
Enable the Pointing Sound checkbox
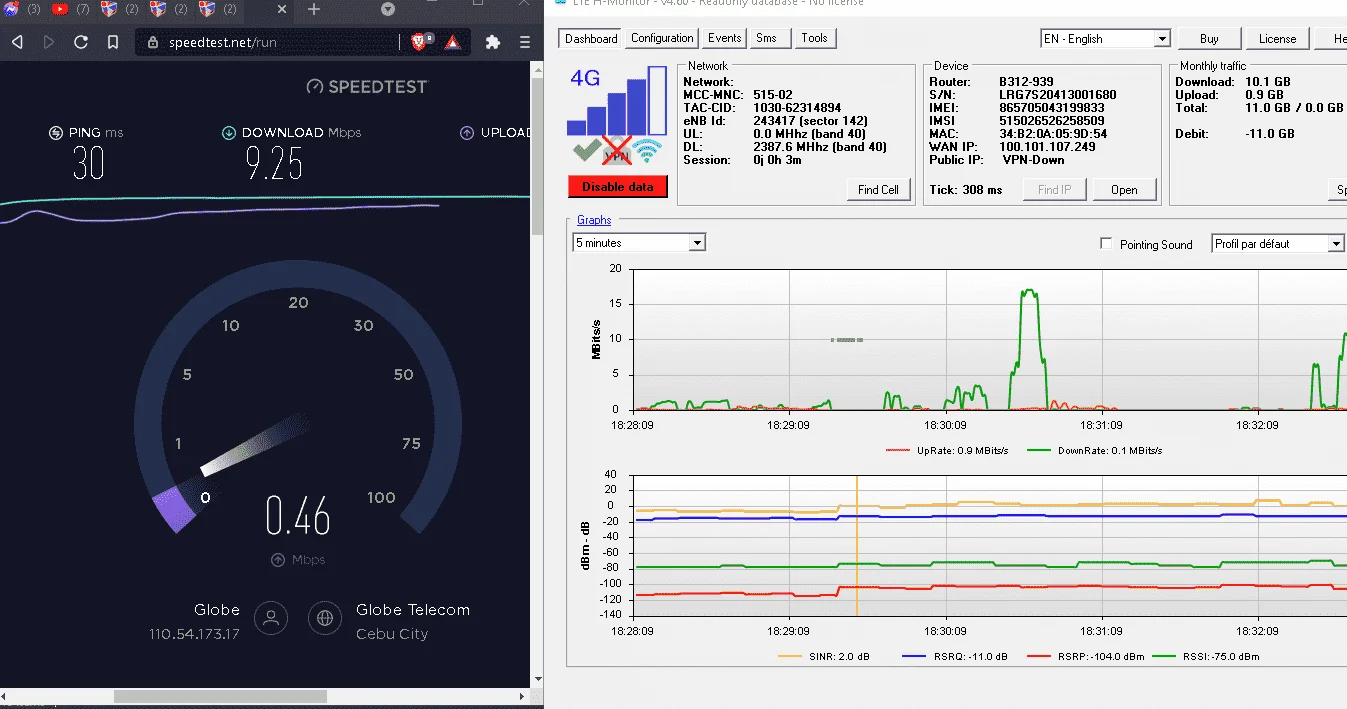click(1106, 243)
